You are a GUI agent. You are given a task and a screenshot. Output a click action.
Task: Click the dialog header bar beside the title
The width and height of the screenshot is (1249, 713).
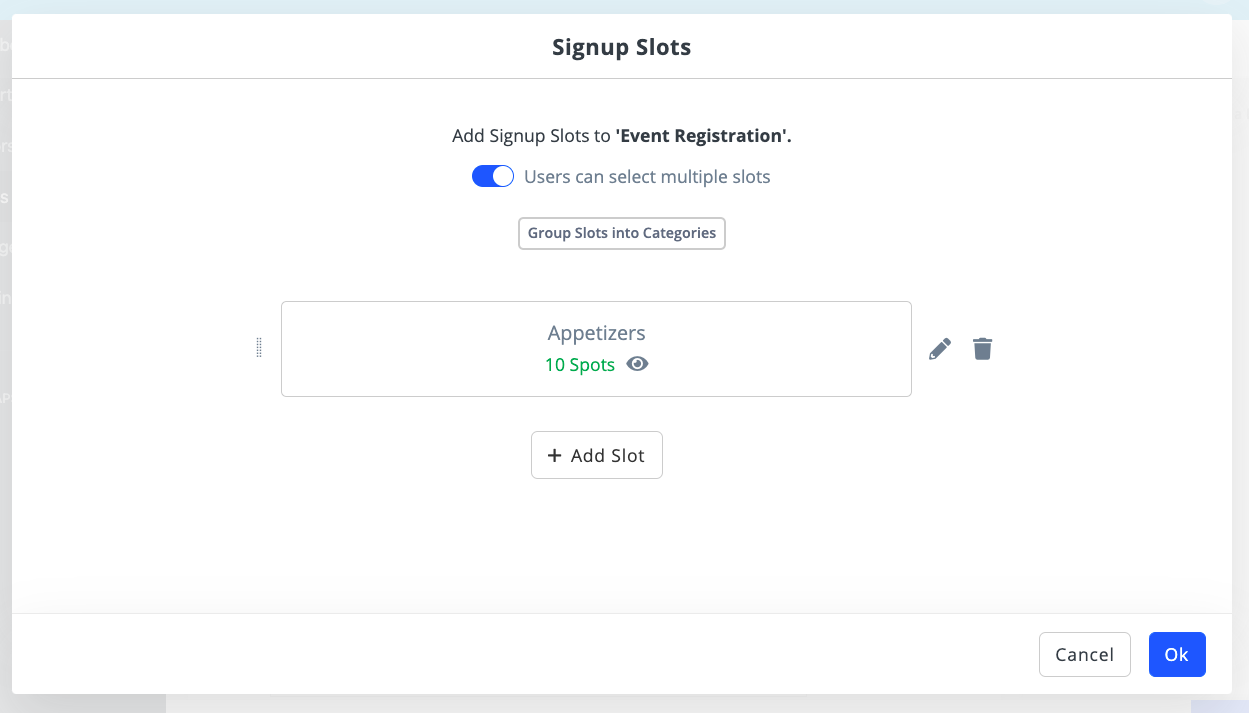[900, 47]
